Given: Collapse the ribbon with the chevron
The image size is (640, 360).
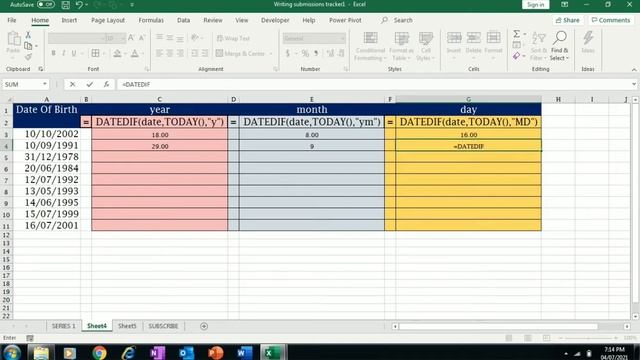Looking at the screenshot, I should click(x=634, y=70).
